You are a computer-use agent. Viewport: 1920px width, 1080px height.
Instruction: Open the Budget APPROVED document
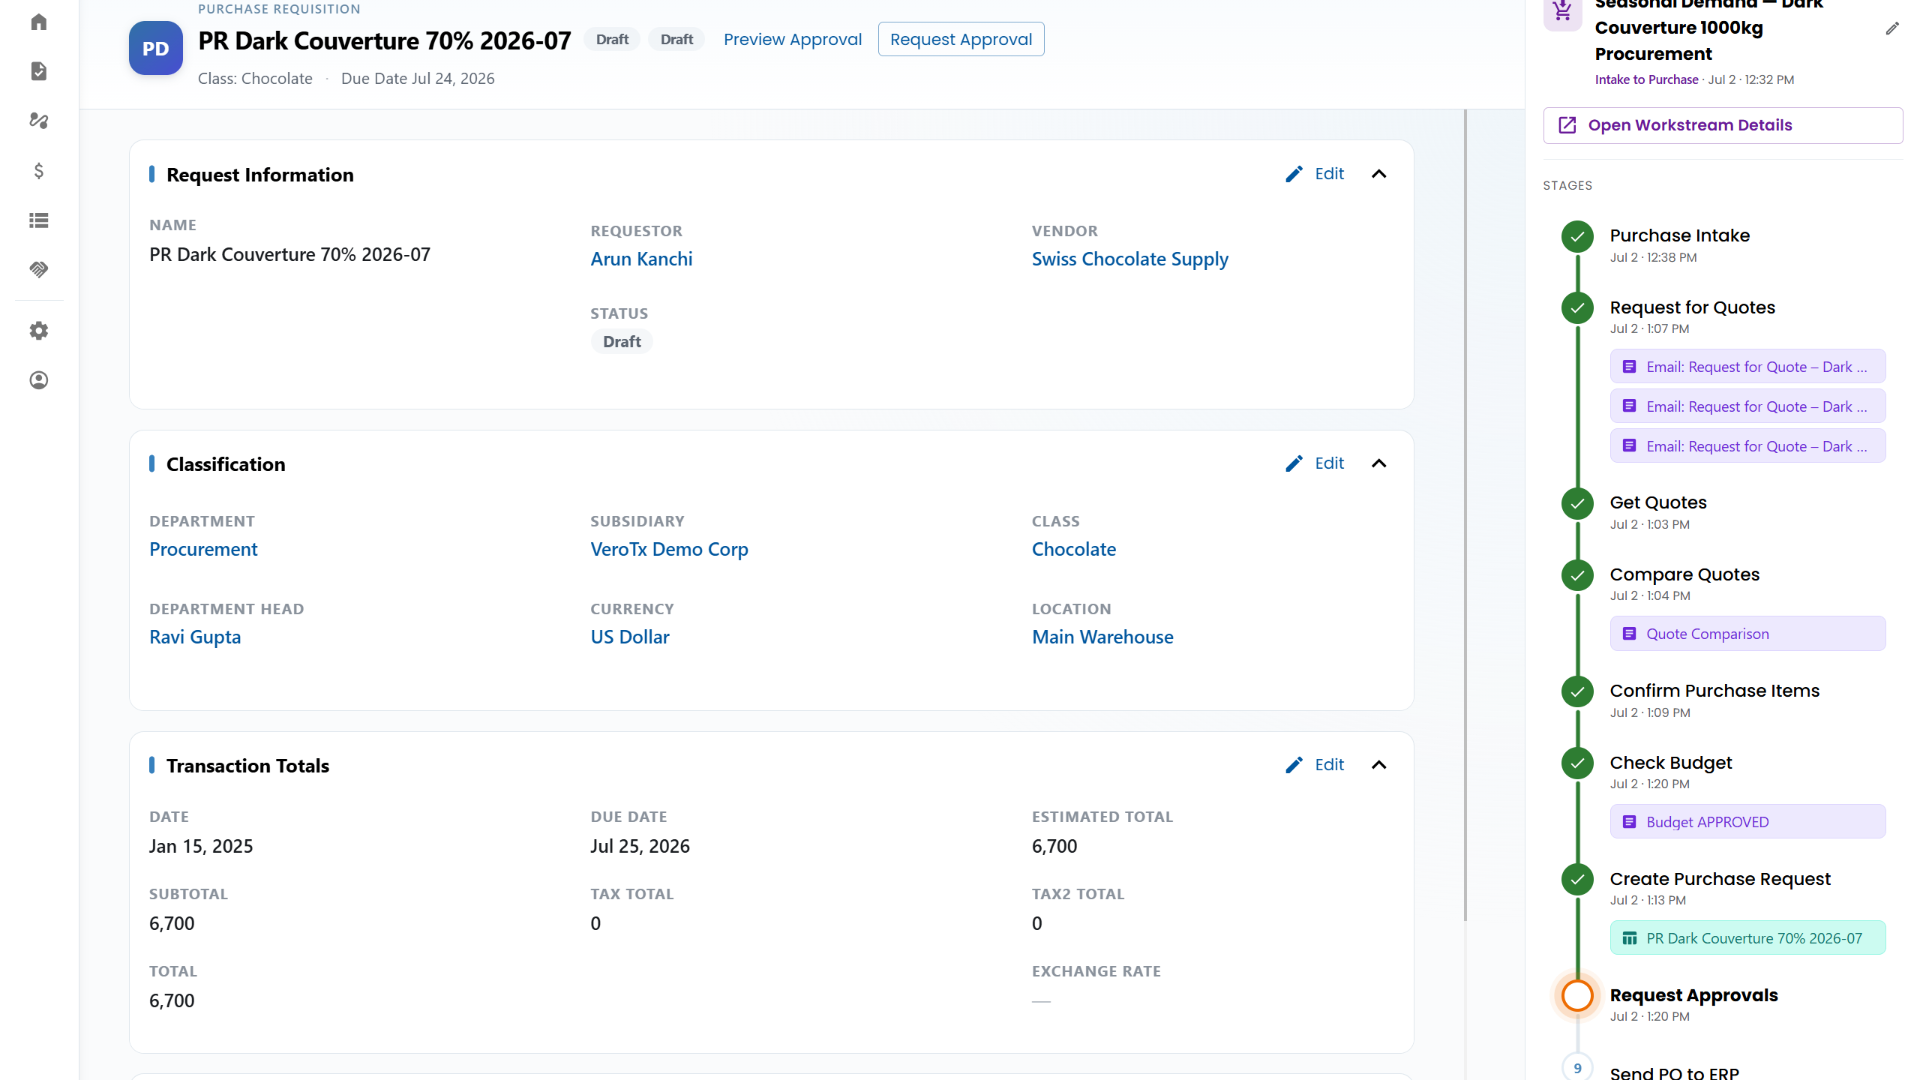tap(1747, 822)
